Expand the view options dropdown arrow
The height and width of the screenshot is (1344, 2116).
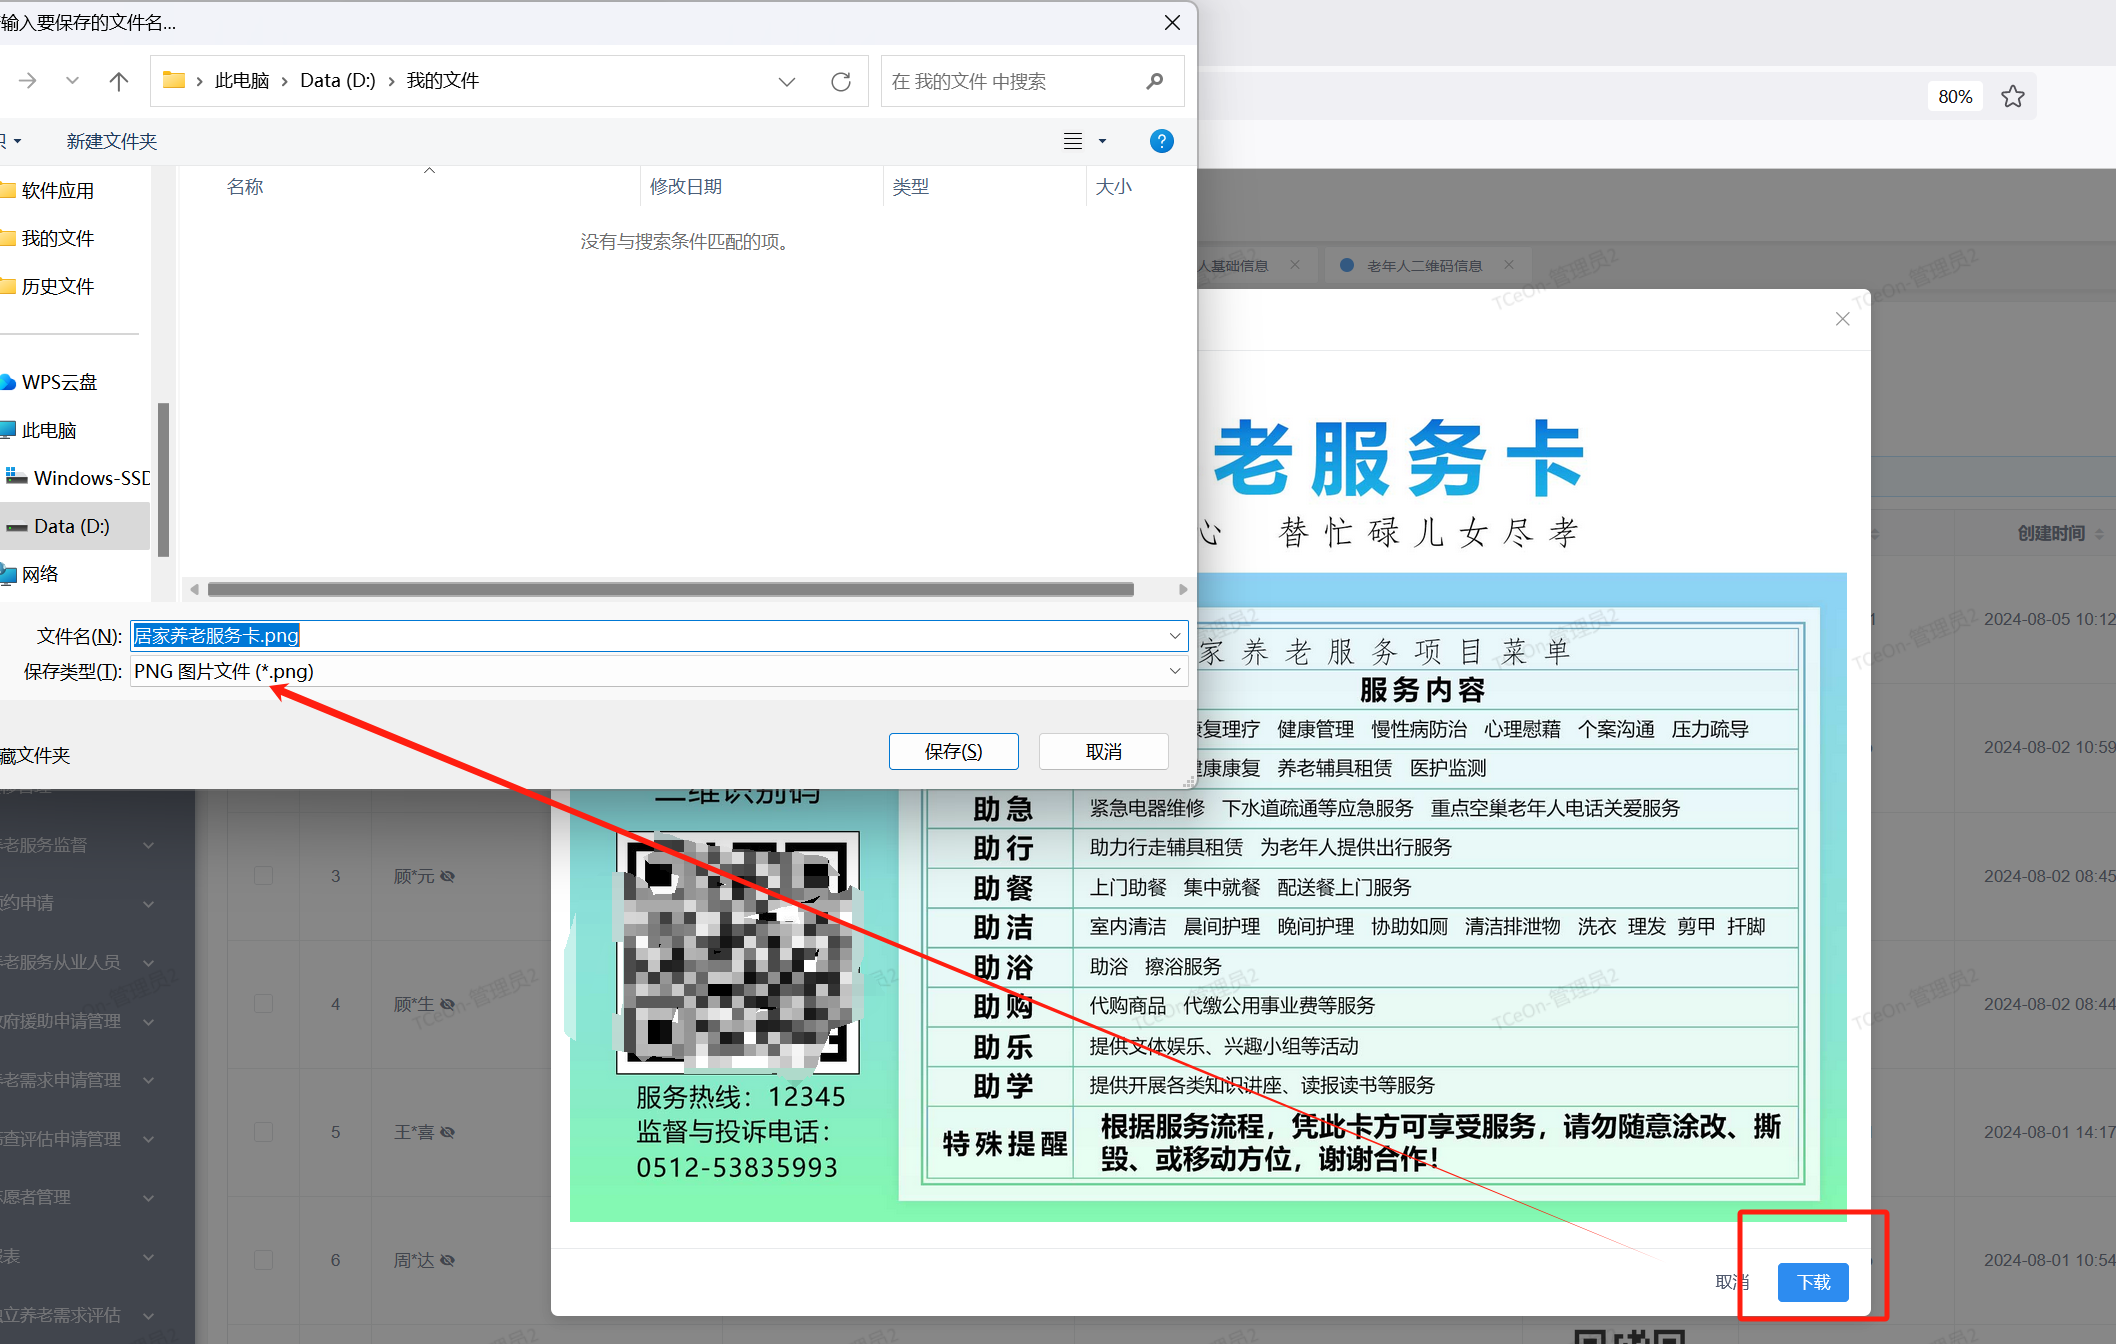click(x=1103, y=141)
